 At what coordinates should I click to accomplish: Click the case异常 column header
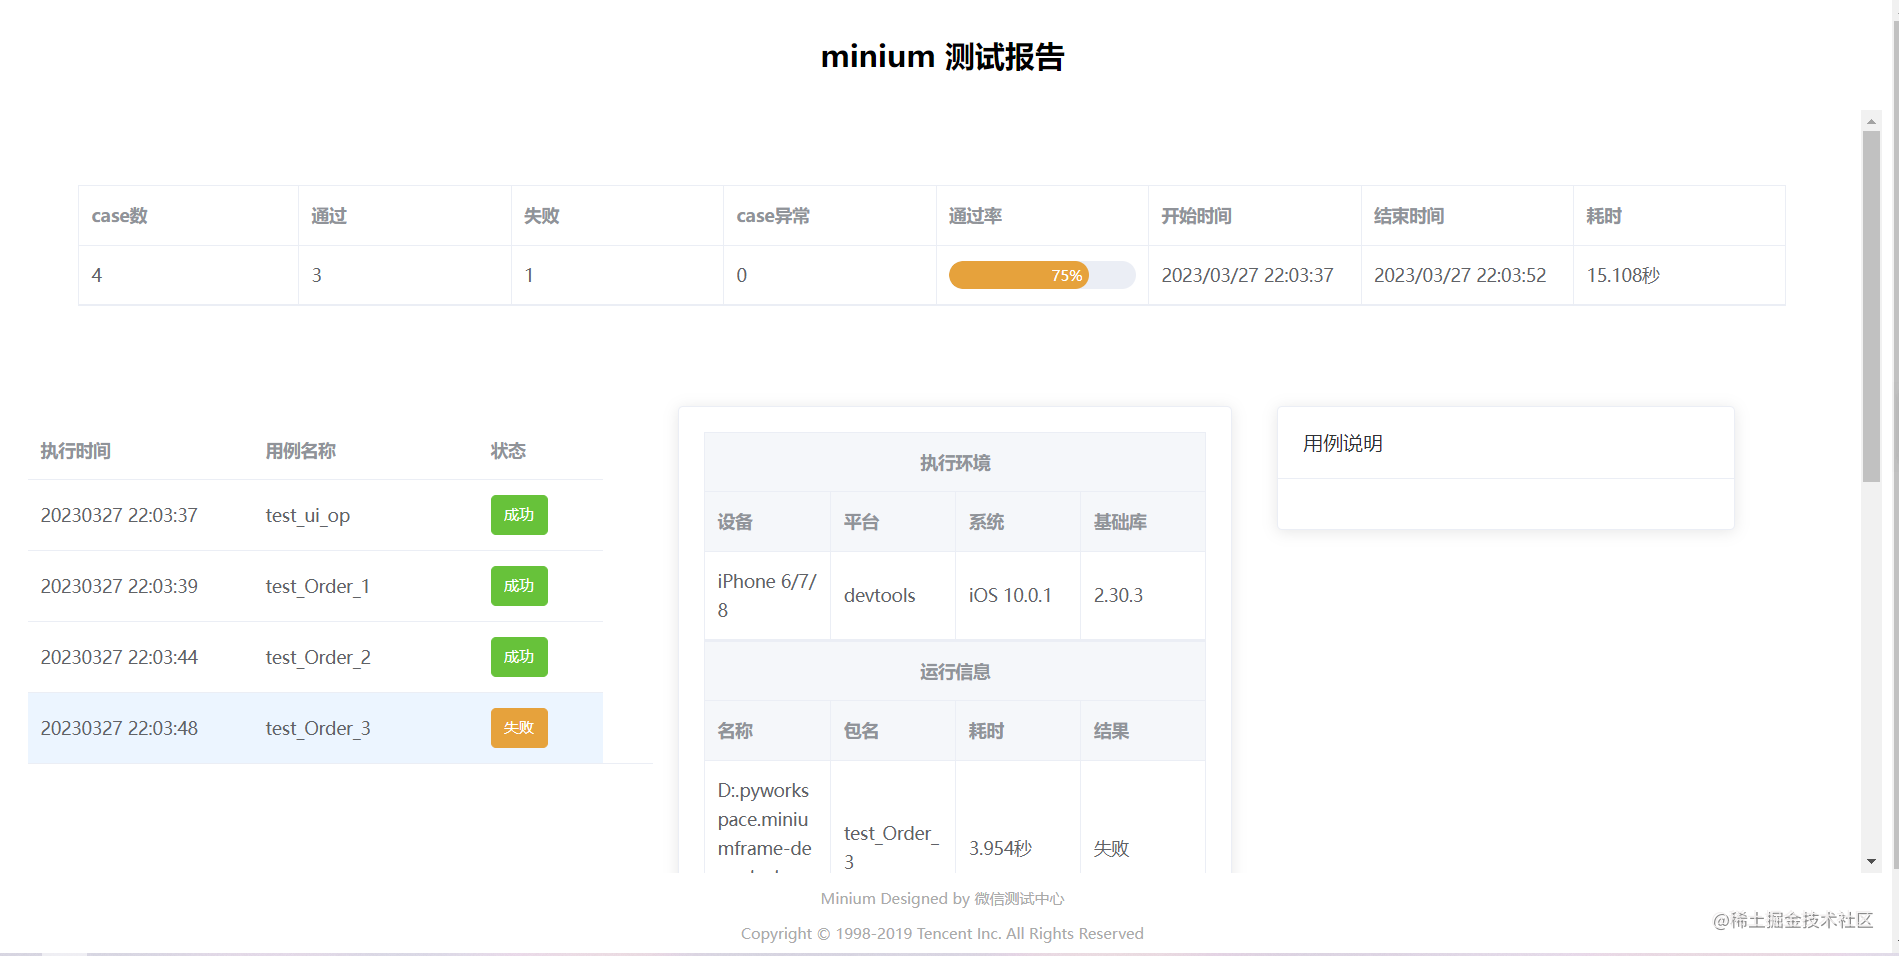[773, 216]
